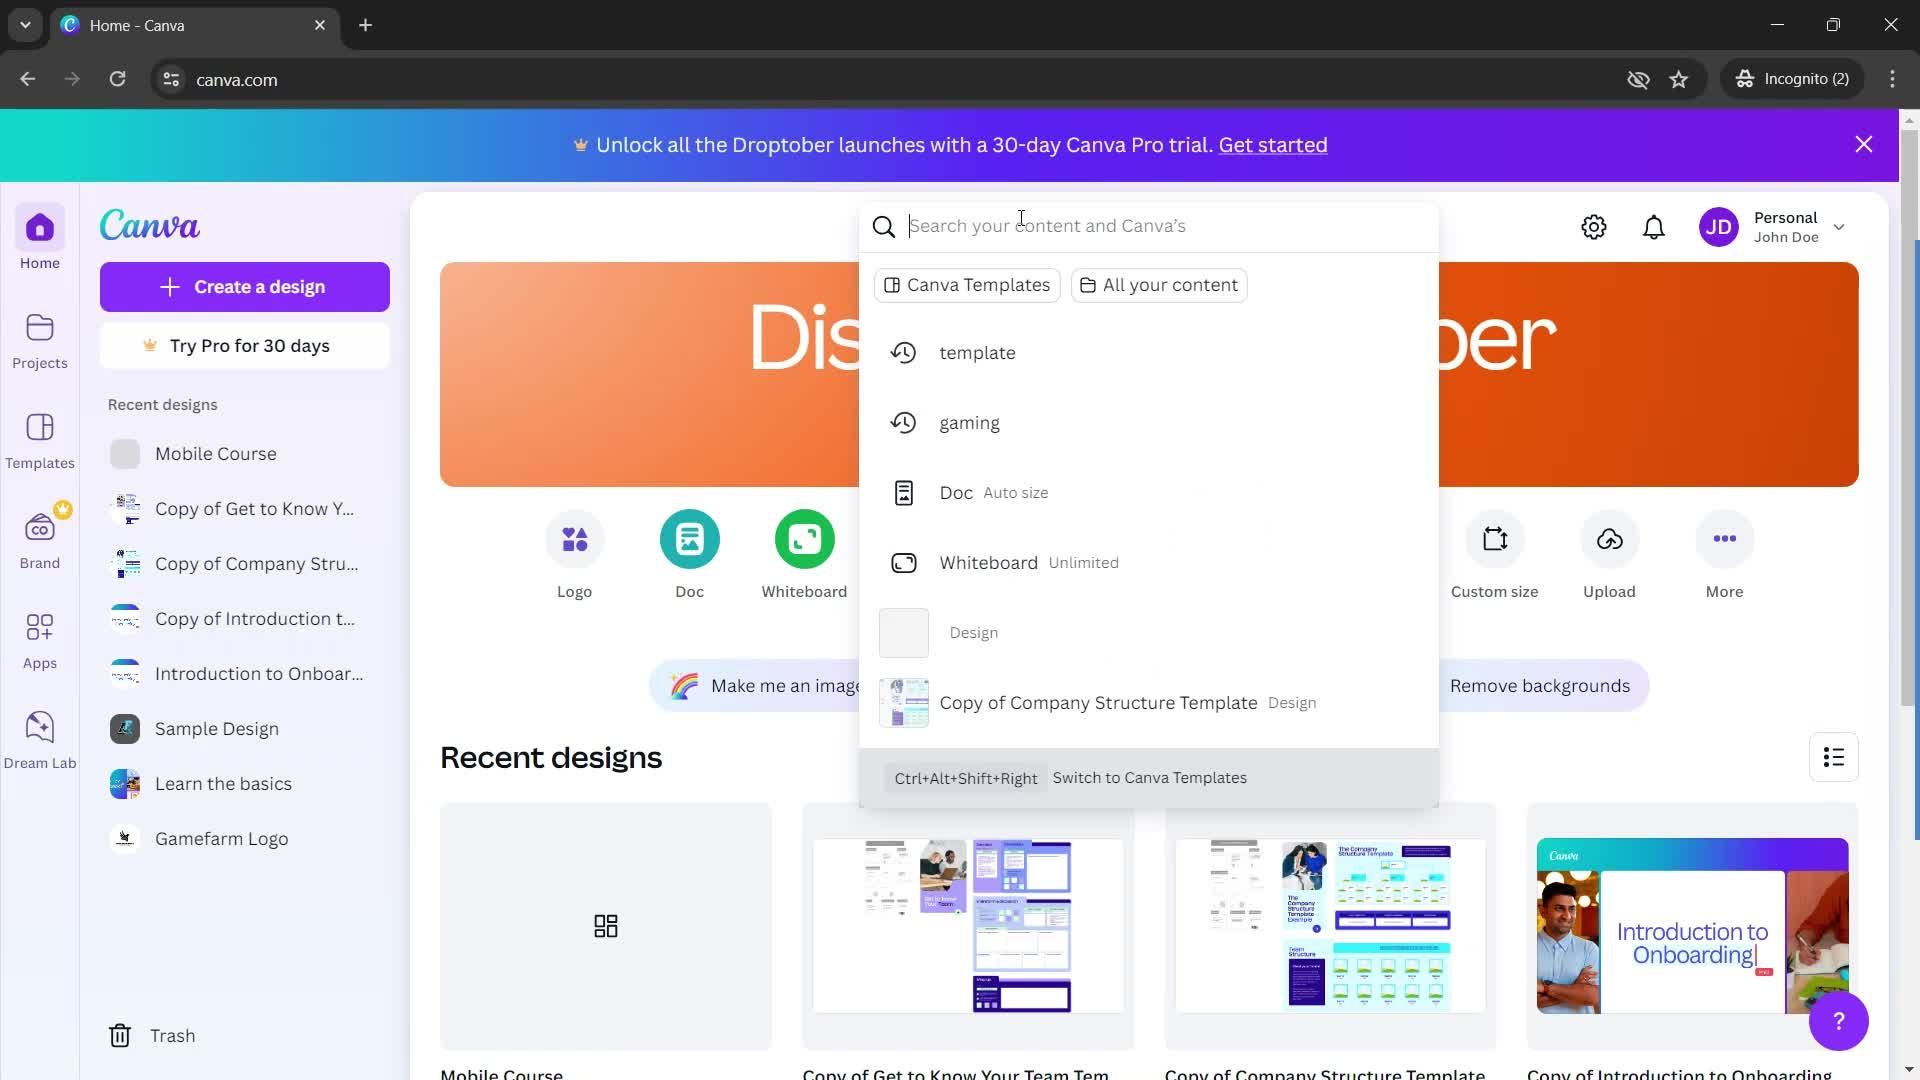
Task: Open the untitled Design search result
Action: (1149, 633)
